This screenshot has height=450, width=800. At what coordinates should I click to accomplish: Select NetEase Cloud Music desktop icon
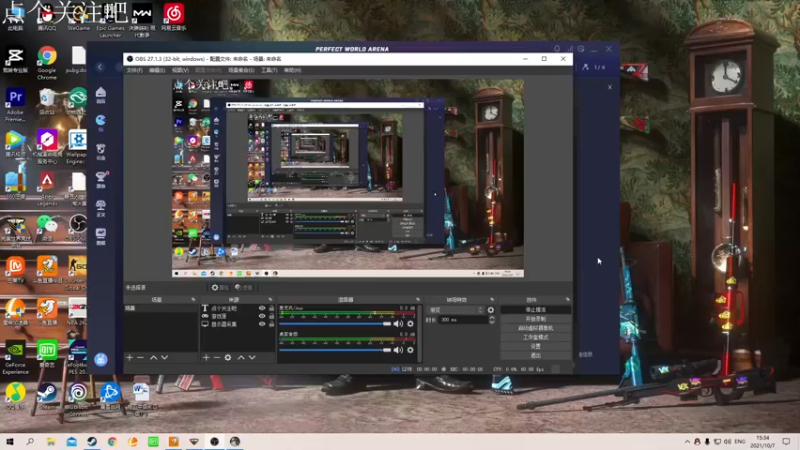pyautogui.click(x=173, y=17)
